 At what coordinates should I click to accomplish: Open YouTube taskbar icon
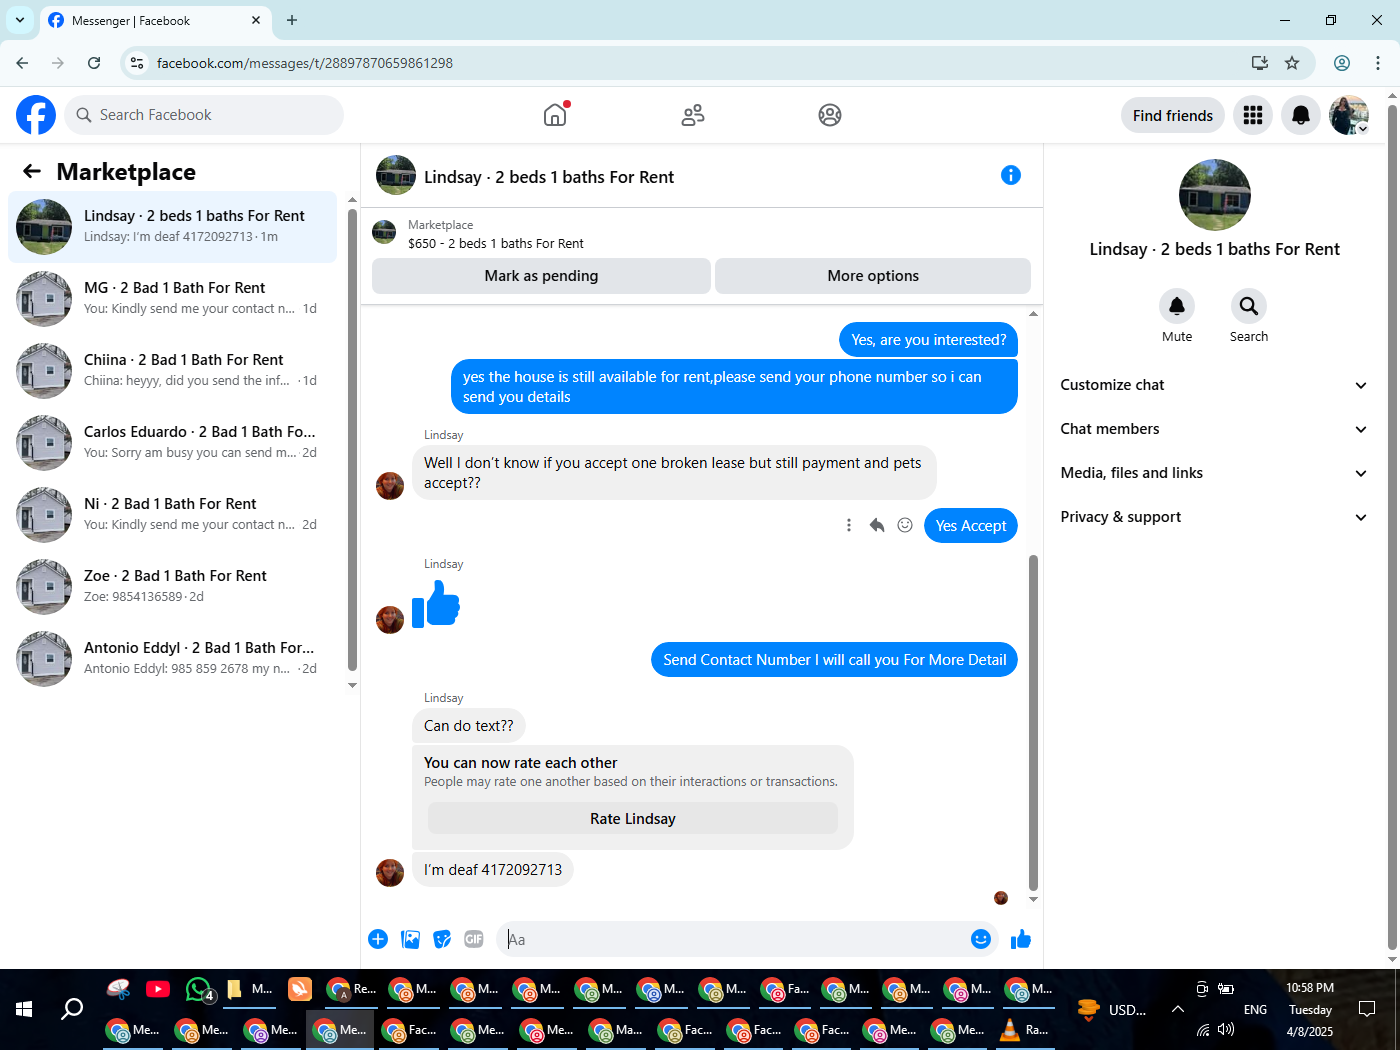[x=158, y=989]
